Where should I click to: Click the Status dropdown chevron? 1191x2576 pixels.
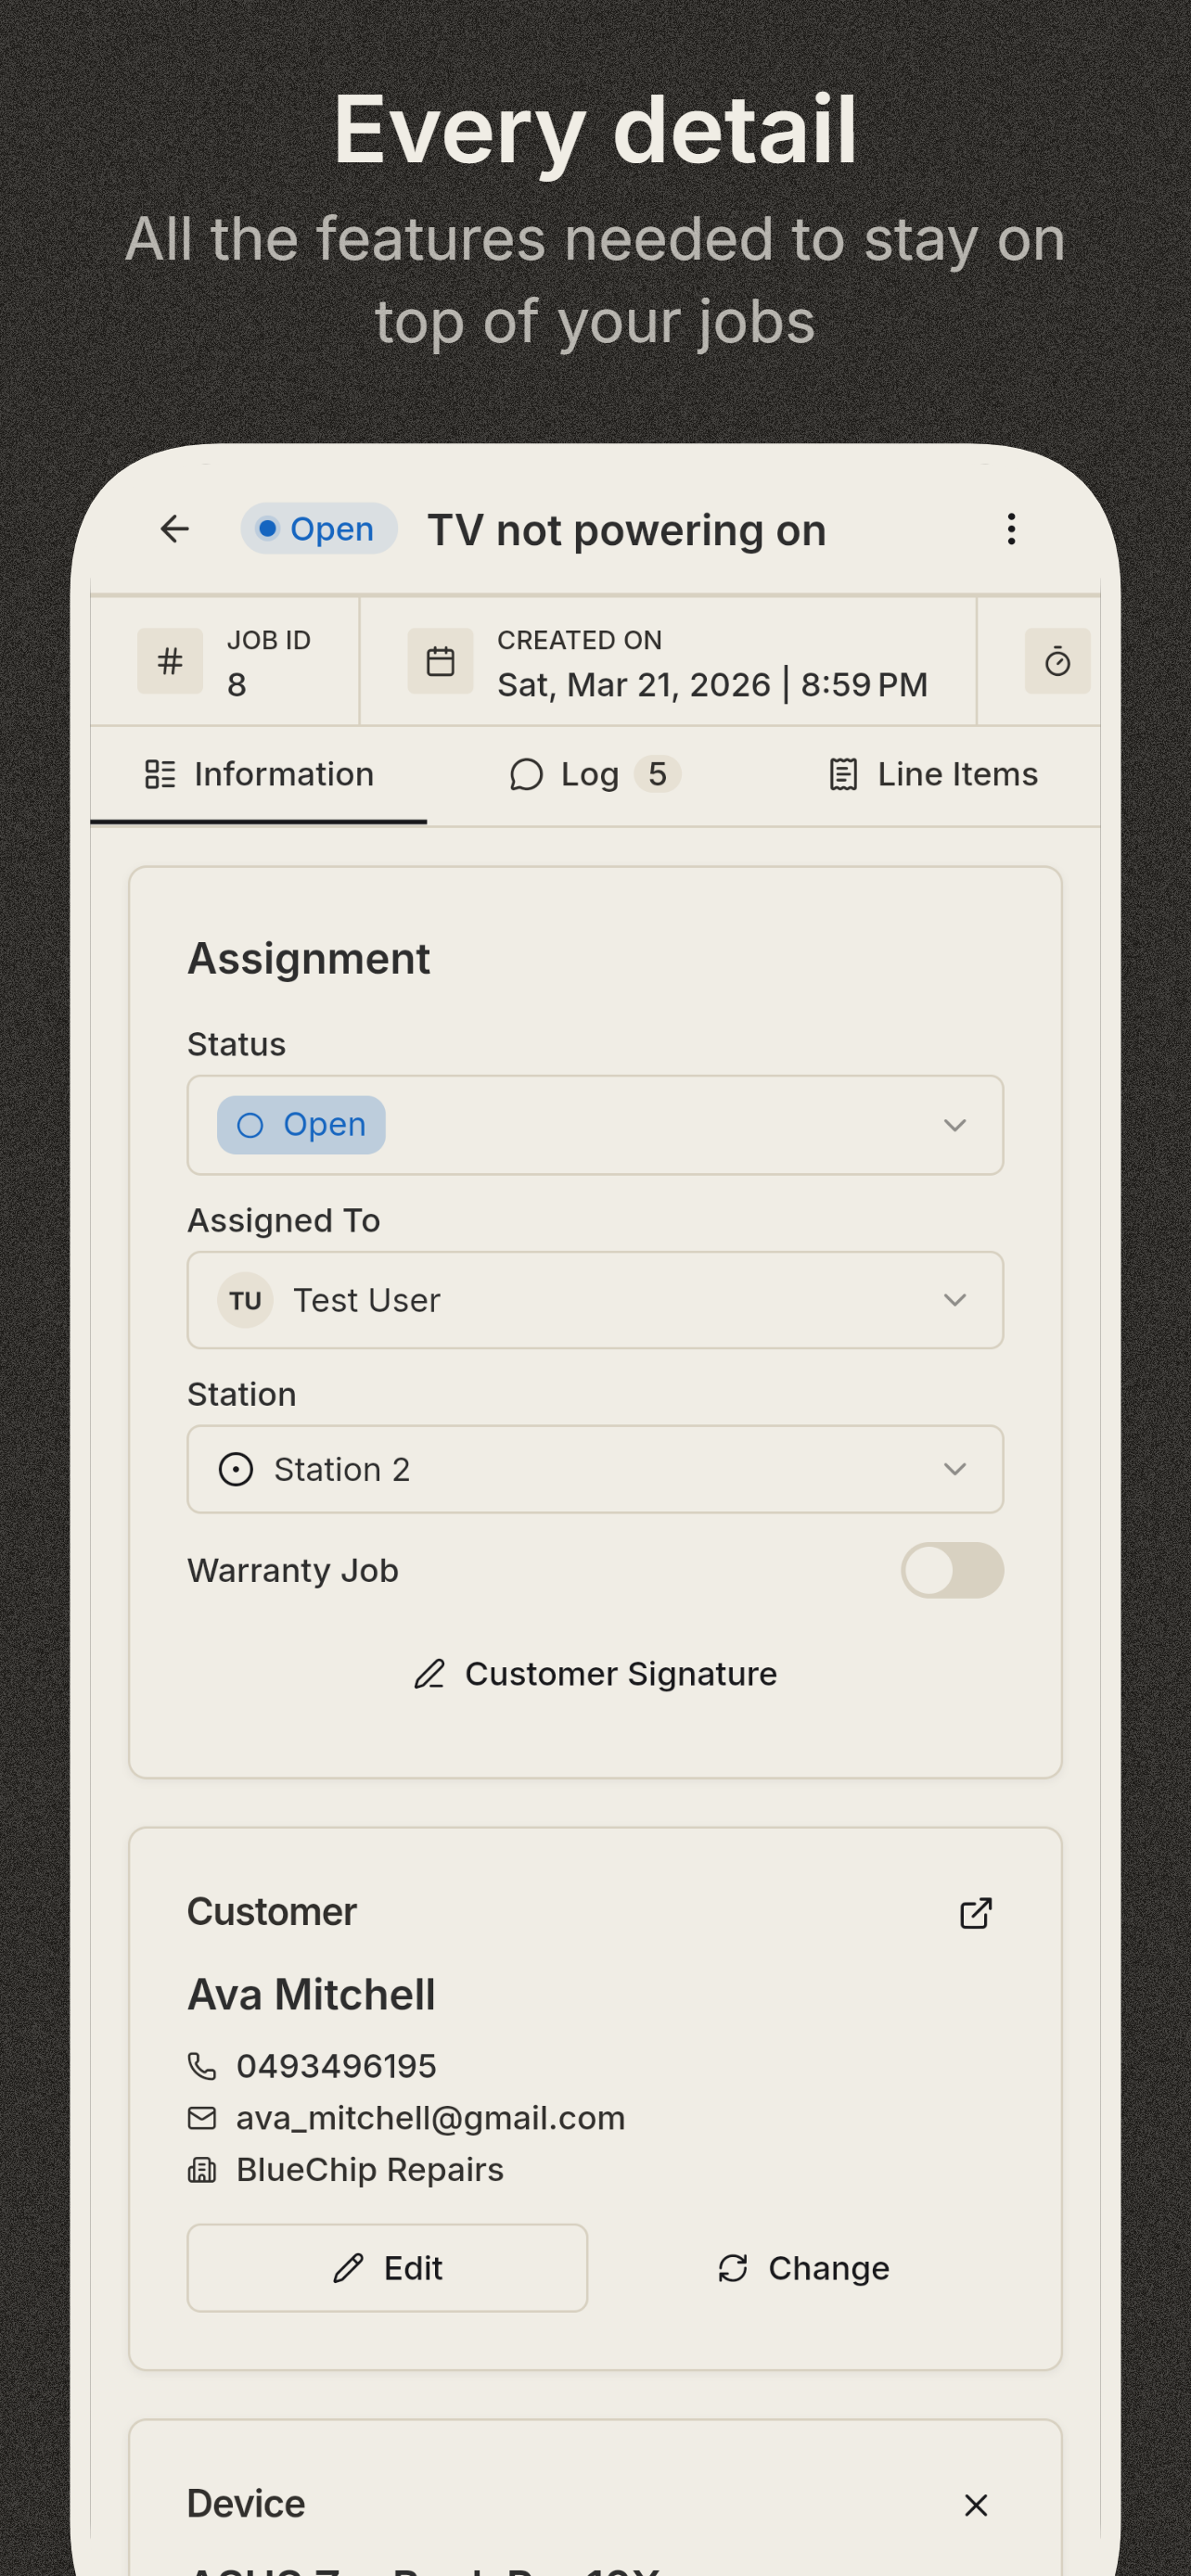pos(955,1125)
